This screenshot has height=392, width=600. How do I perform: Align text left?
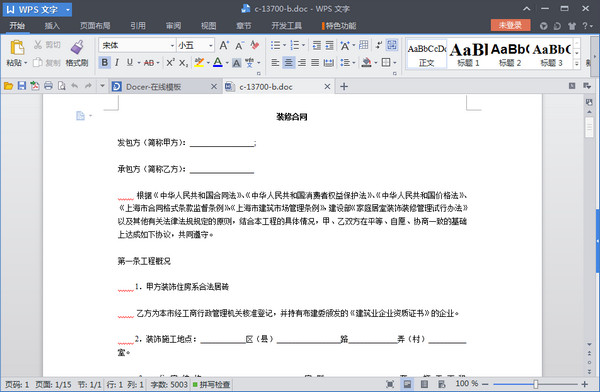pyautogui.click(x=275, y=62)
